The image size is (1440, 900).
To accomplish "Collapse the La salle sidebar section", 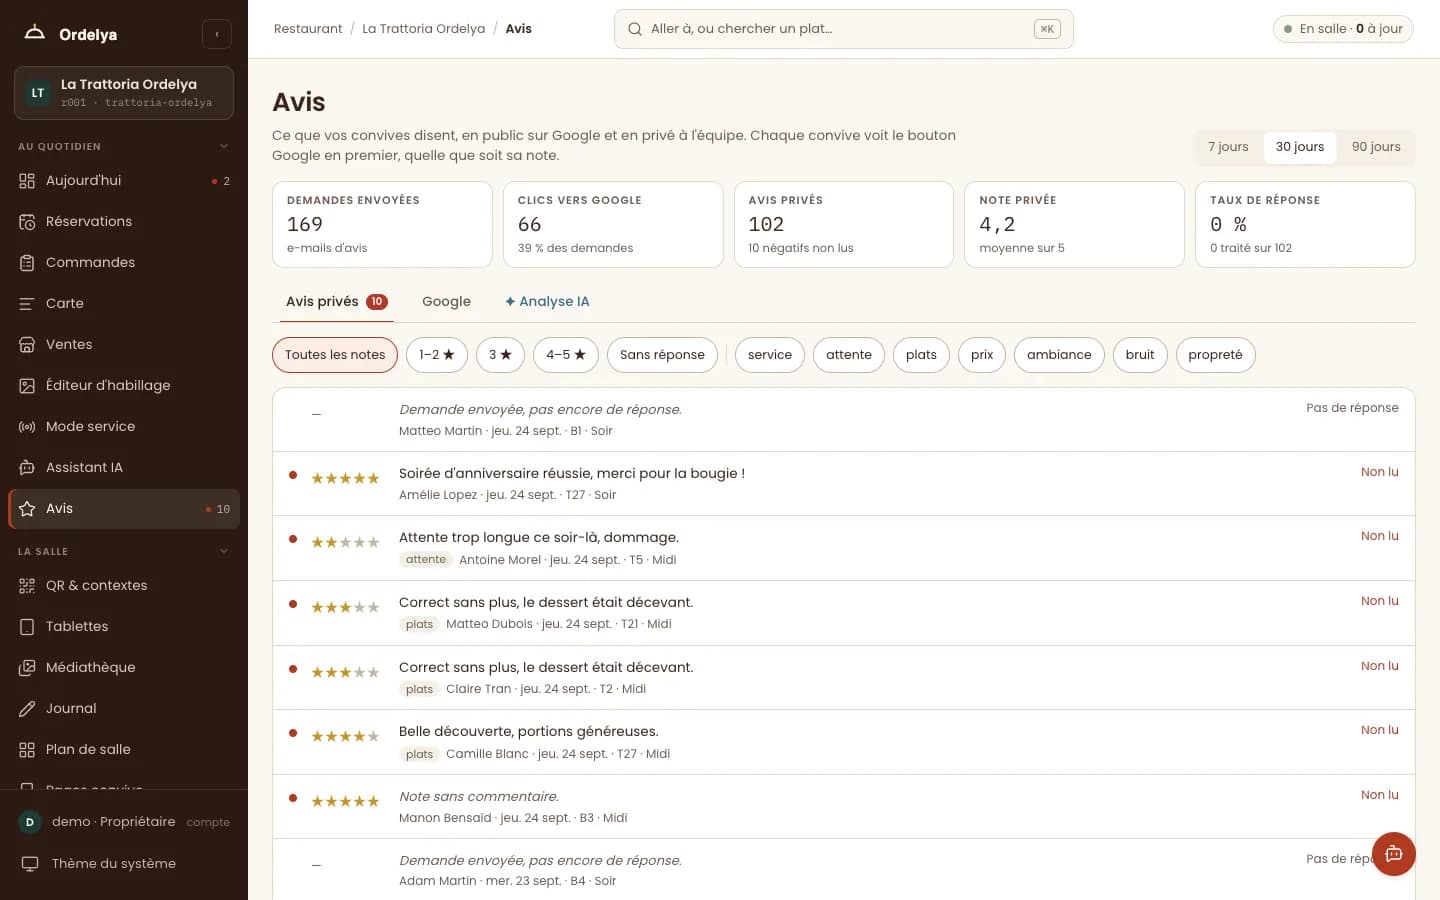I will [x=224, y=552].
